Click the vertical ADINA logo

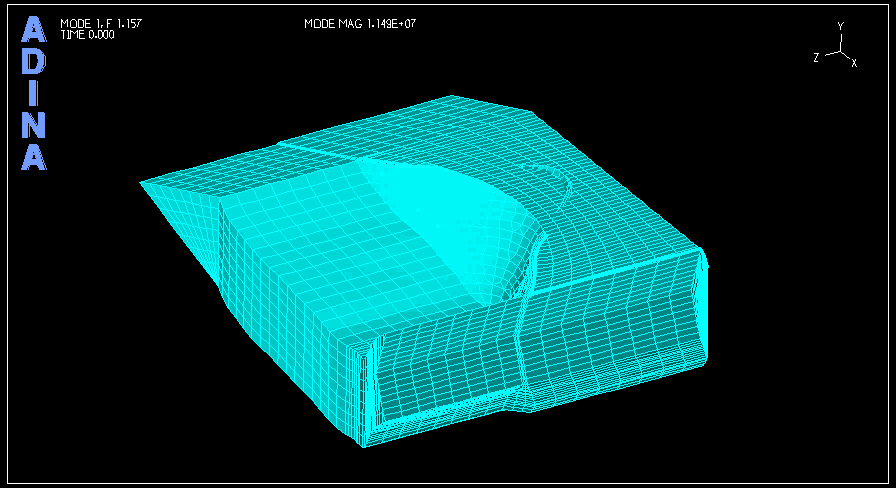[34, 93]
